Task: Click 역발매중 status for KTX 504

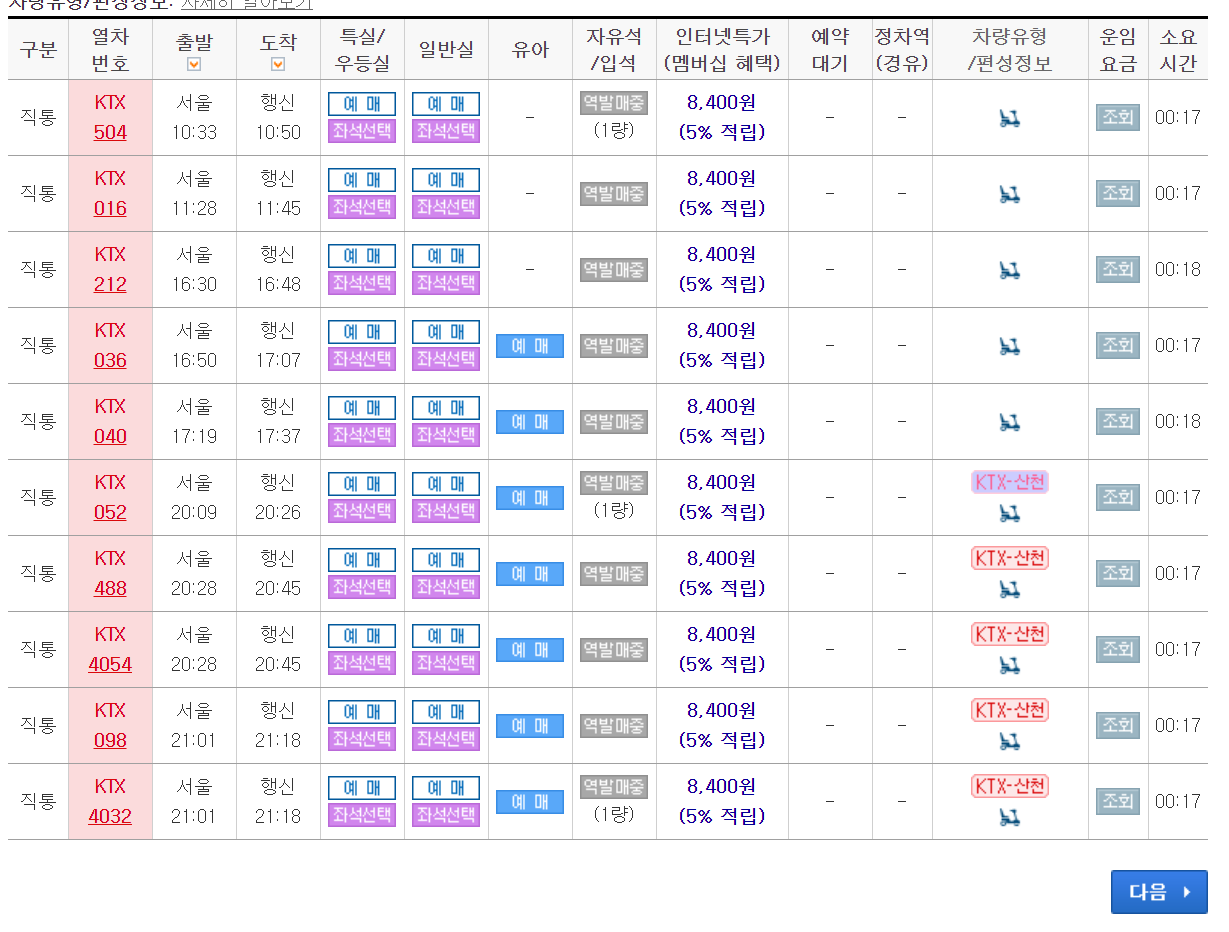Action: coord(614,103)
